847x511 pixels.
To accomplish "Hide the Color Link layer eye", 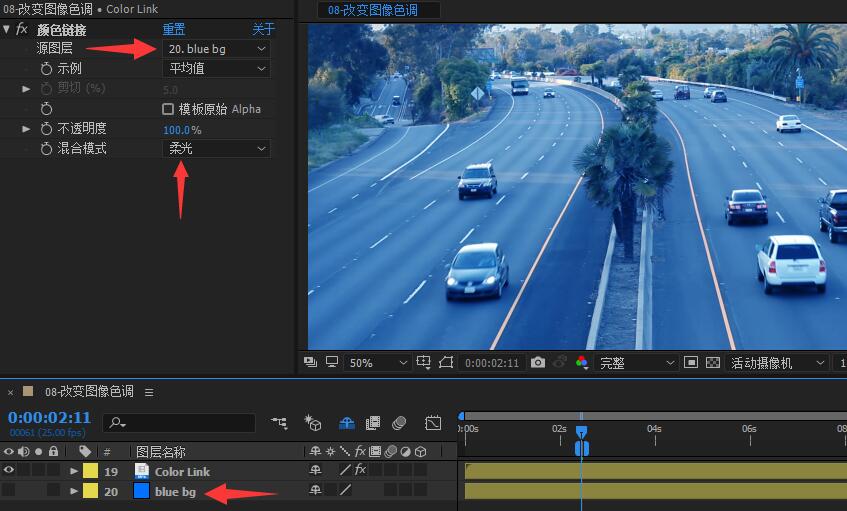I will (x=9, y=470).
